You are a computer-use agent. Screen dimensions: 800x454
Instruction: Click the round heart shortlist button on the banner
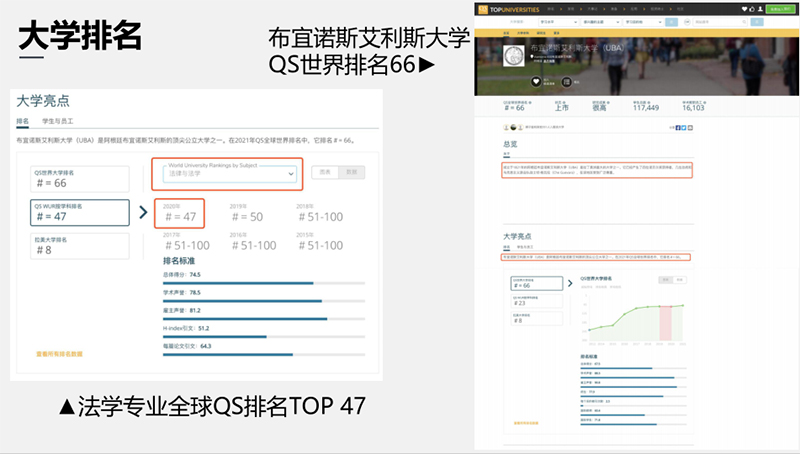tap(536, 82)
